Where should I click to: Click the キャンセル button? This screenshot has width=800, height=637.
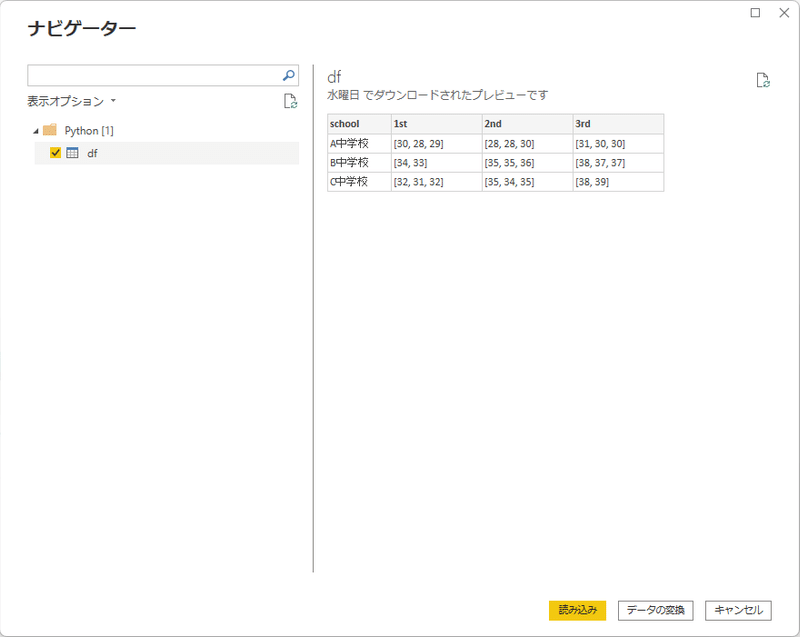click(738, 610)
